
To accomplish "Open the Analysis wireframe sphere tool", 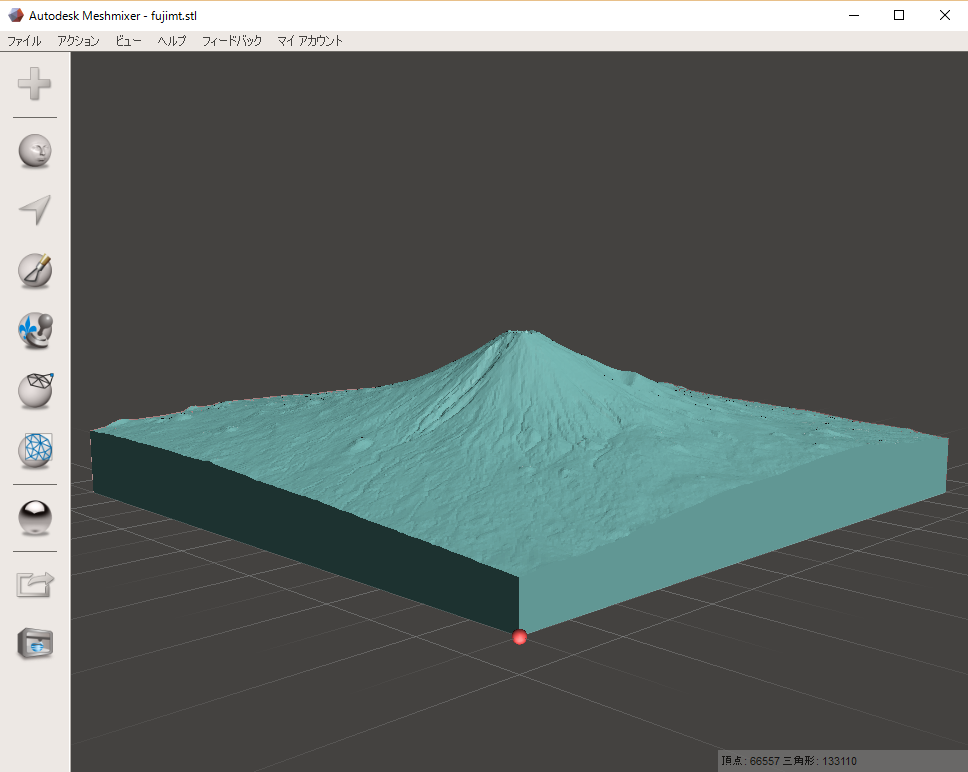I will (35, 450).
